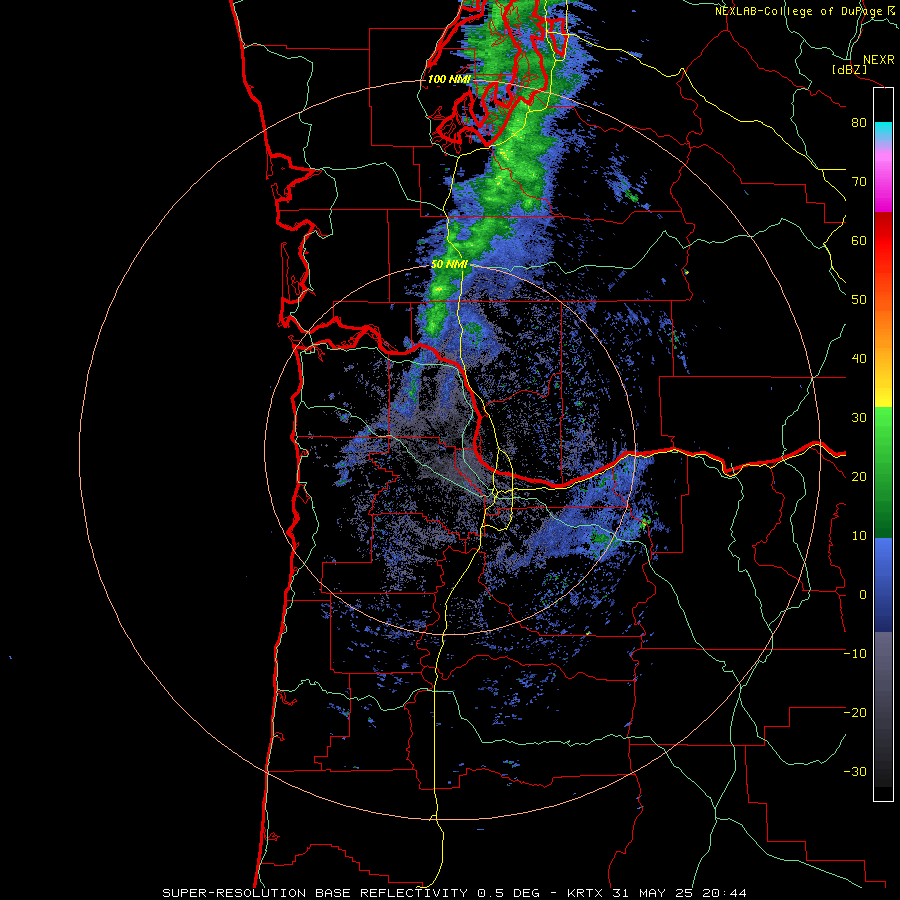
Task: Click the cyan top segment of the color bar
Action: tap(883, 131)
